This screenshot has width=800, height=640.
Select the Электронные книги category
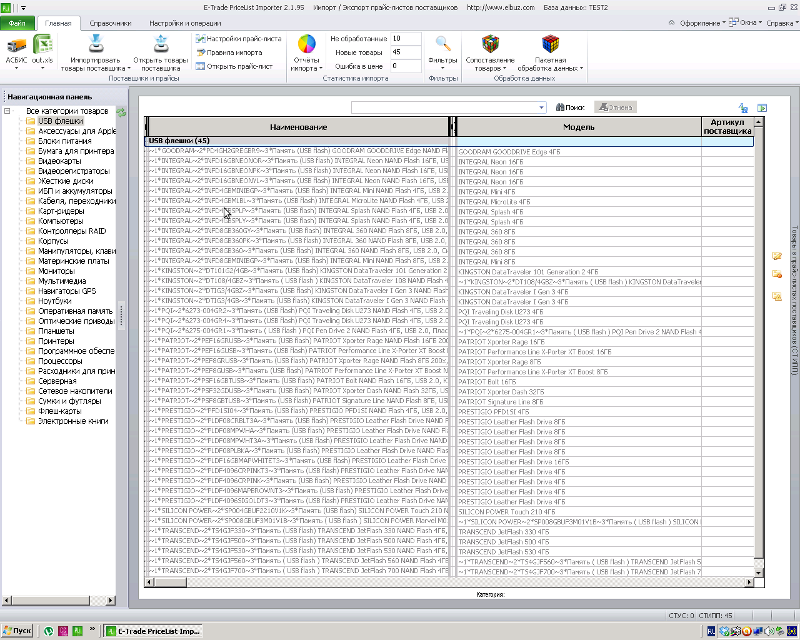73,421
